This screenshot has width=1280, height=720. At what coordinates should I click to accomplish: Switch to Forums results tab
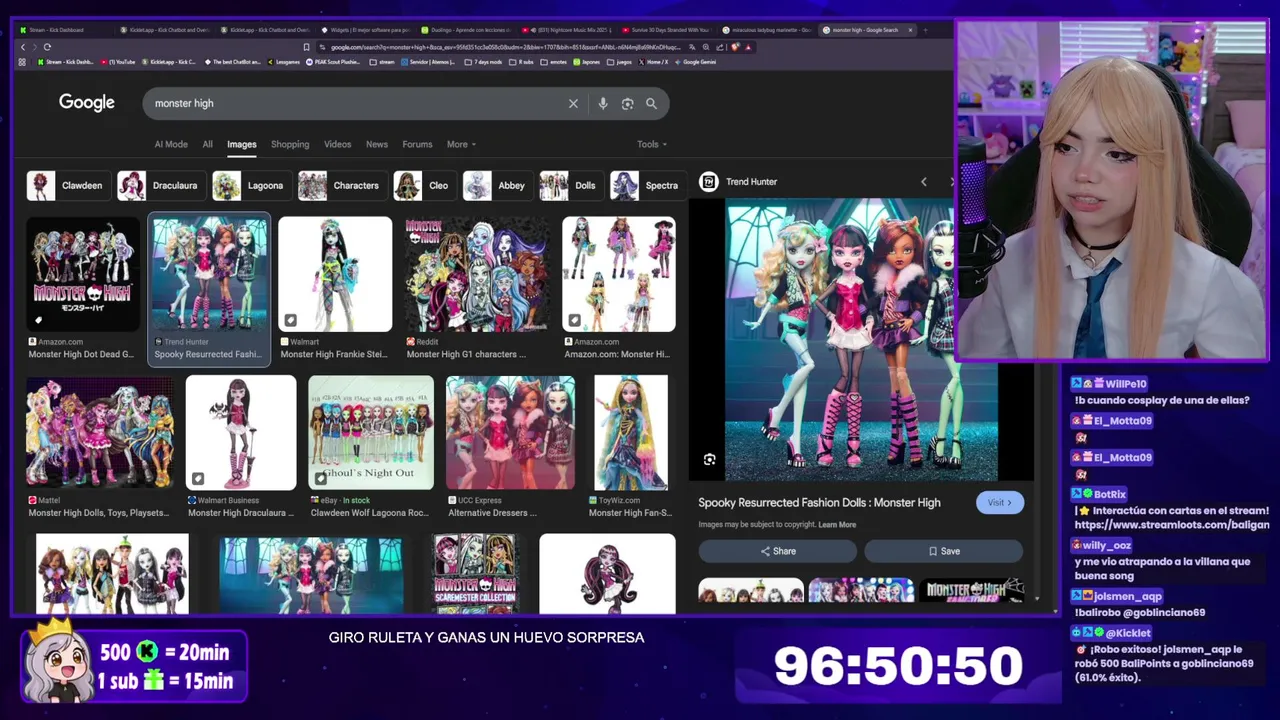pos(417,144)
